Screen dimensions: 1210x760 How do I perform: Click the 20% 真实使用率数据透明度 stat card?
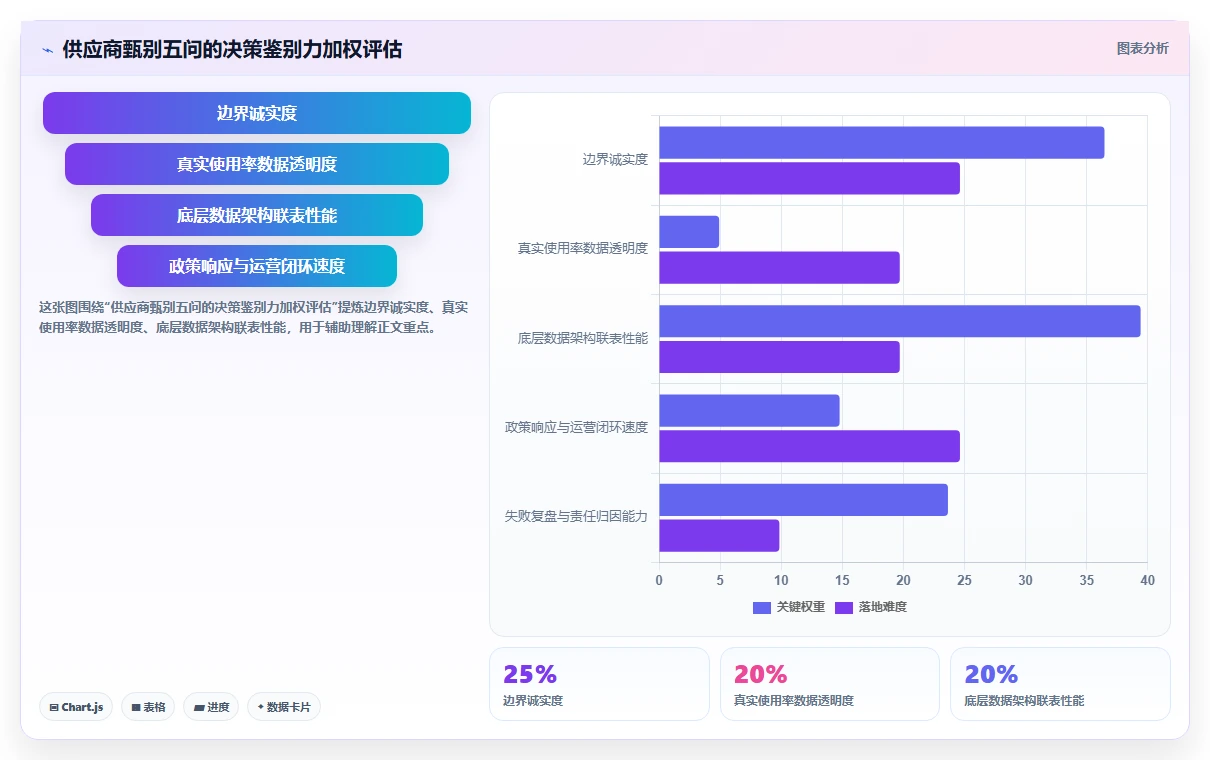pyautogui.click(x=830, y=684)
